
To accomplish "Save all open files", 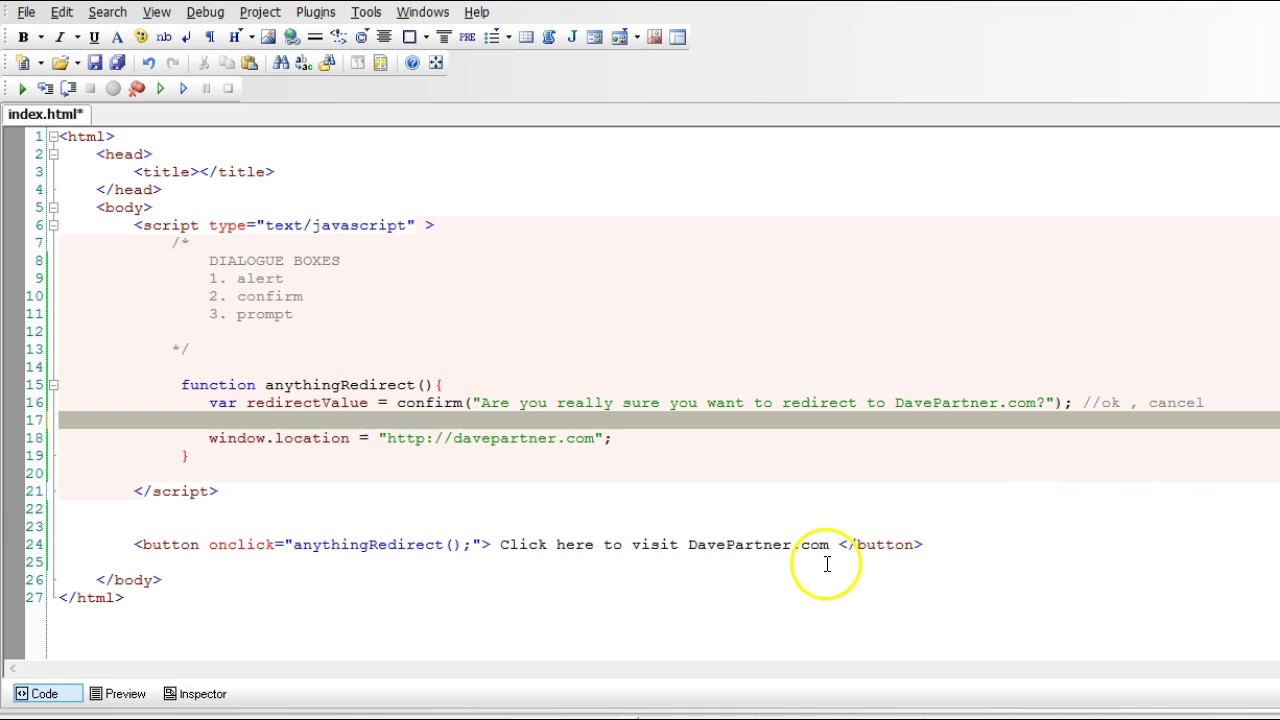I will 117,62.
